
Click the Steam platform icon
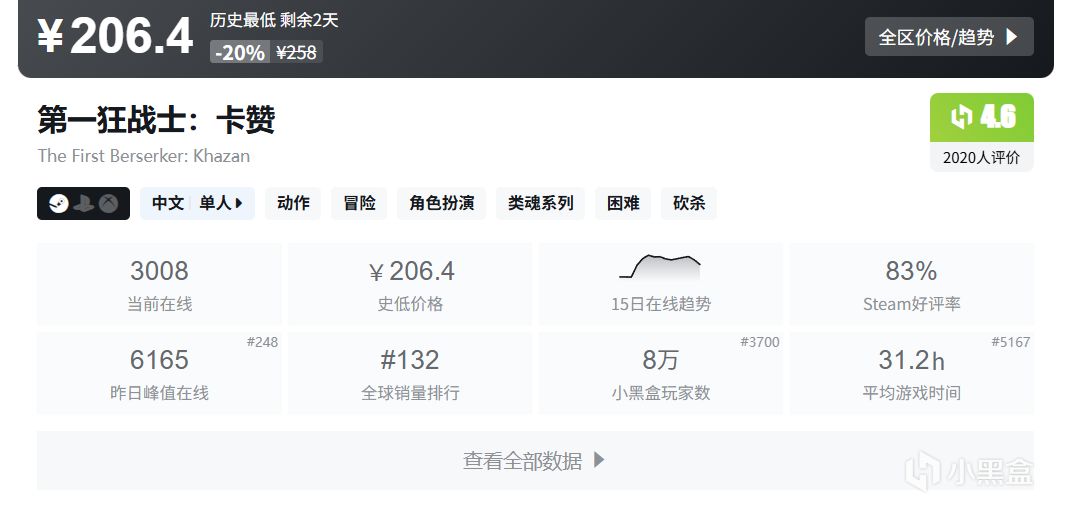[59, 203]
